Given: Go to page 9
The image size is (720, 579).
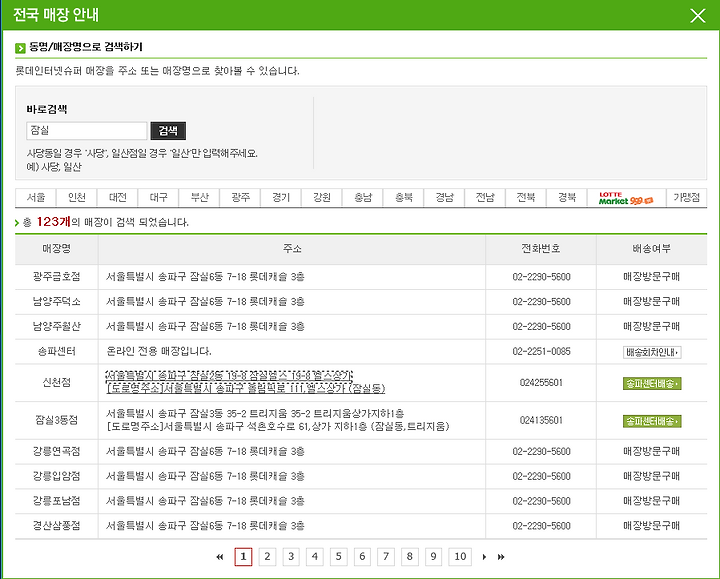Looking at the screenshot, I should coord(433,557).
